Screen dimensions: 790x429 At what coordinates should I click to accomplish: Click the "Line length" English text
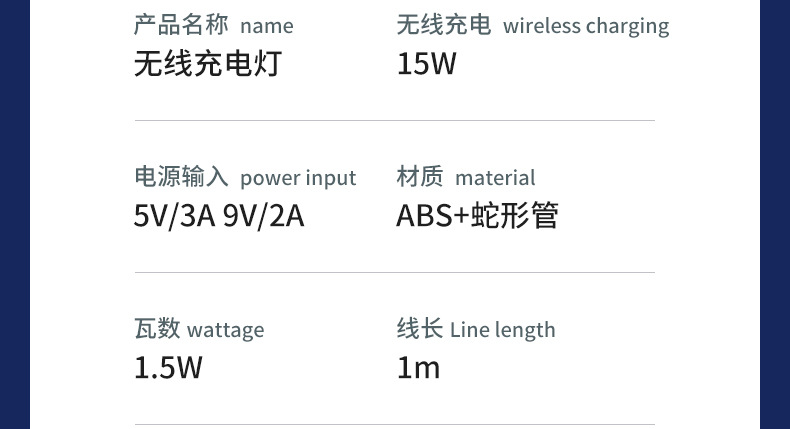(502, 330)
